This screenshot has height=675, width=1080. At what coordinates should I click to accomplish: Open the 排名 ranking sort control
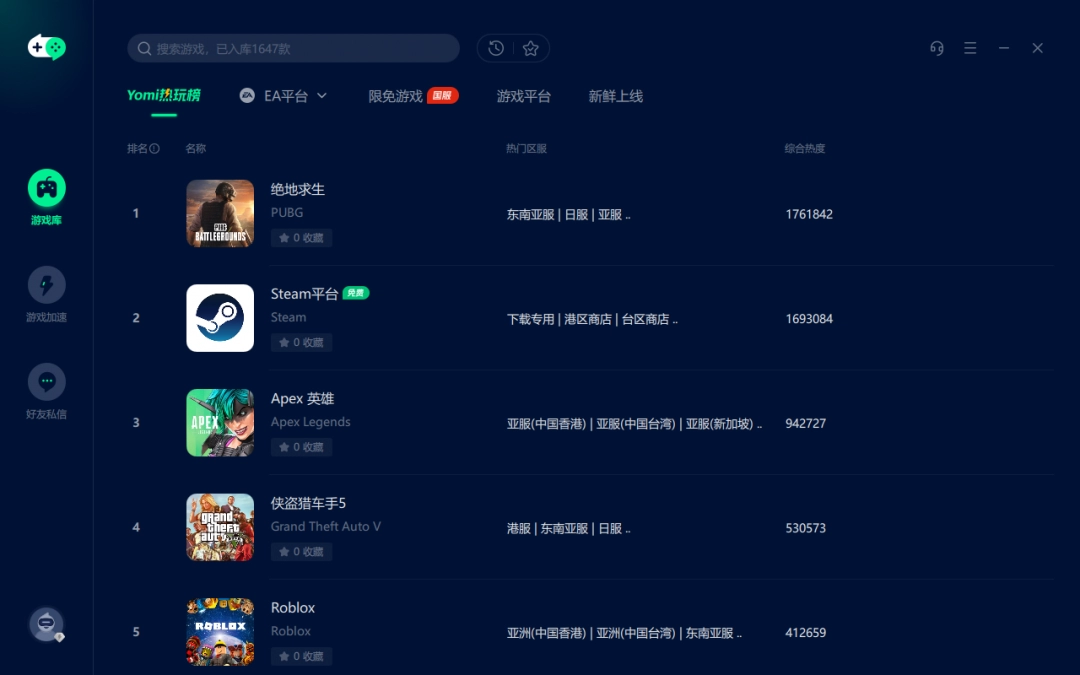143,148
